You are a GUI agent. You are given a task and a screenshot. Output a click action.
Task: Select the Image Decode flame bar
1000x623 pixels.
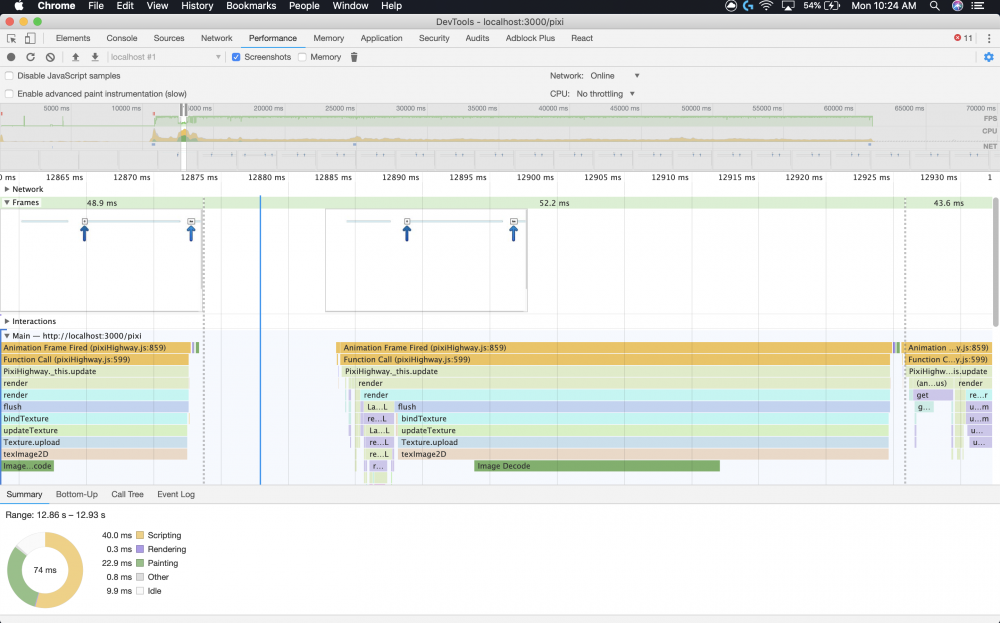pyautogui.click(x=596, y=466)
